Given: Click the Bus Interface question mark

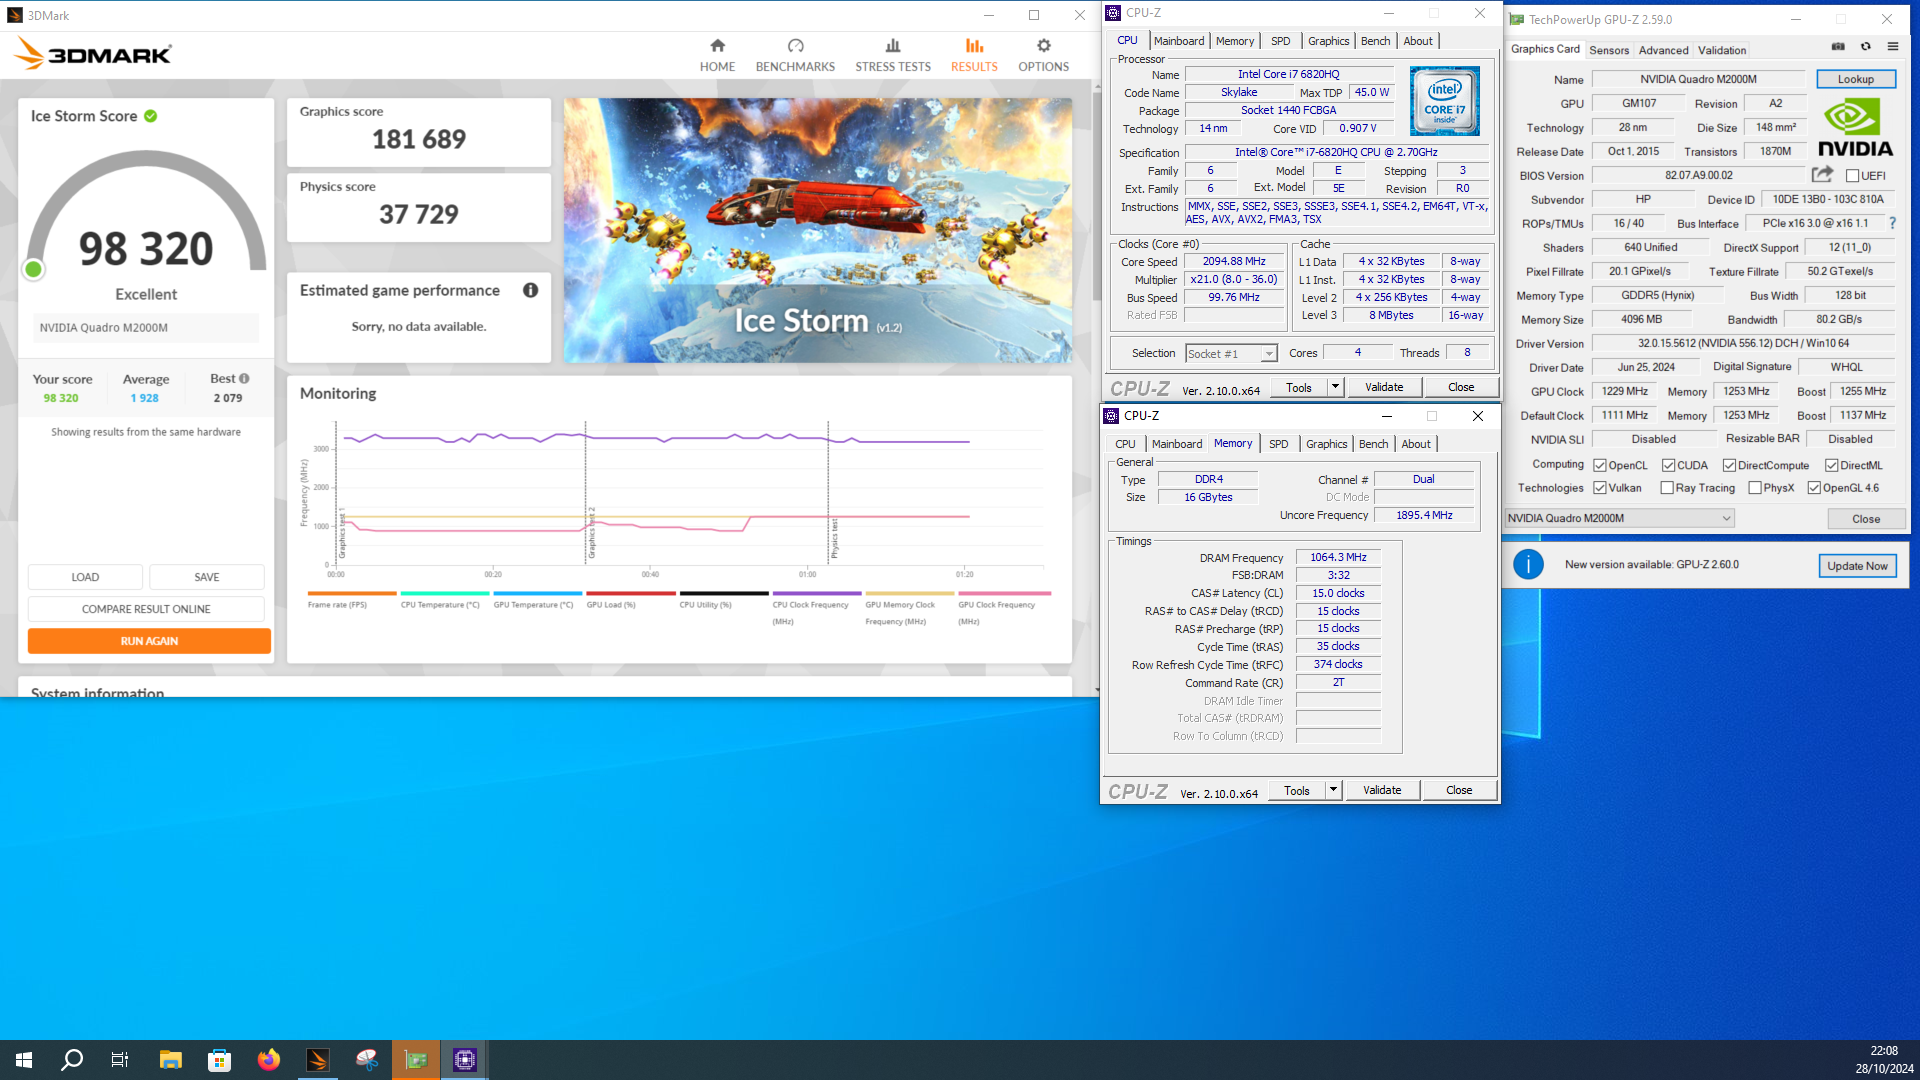Looking at the screenshot, I should point(1892,223).
